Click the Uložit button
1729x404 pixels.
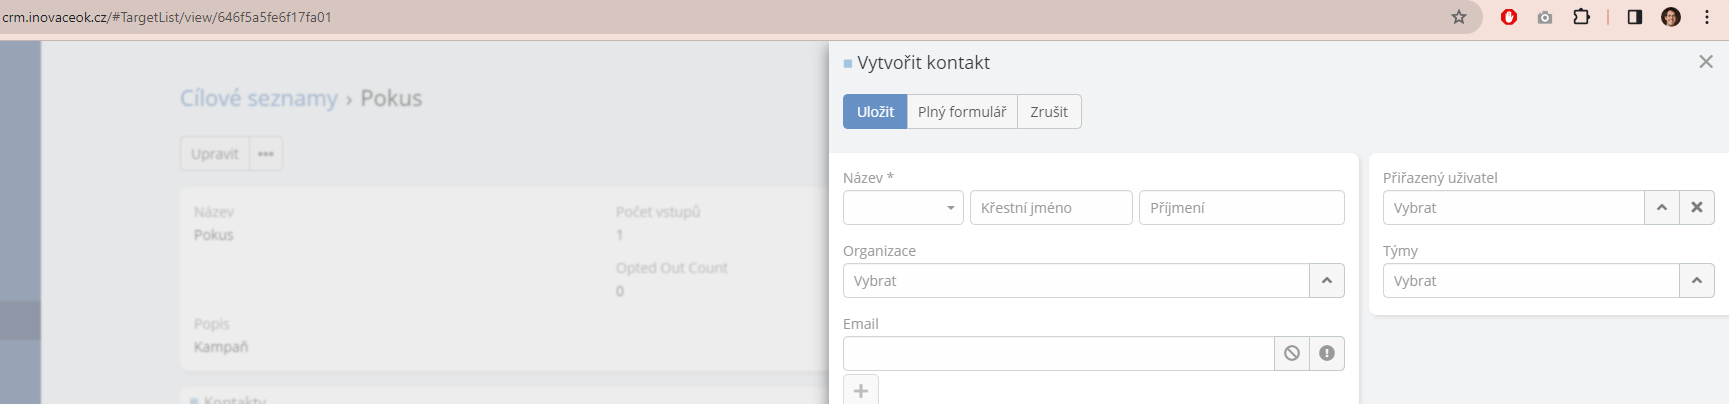pyautogui.click(x=875, y=112)
